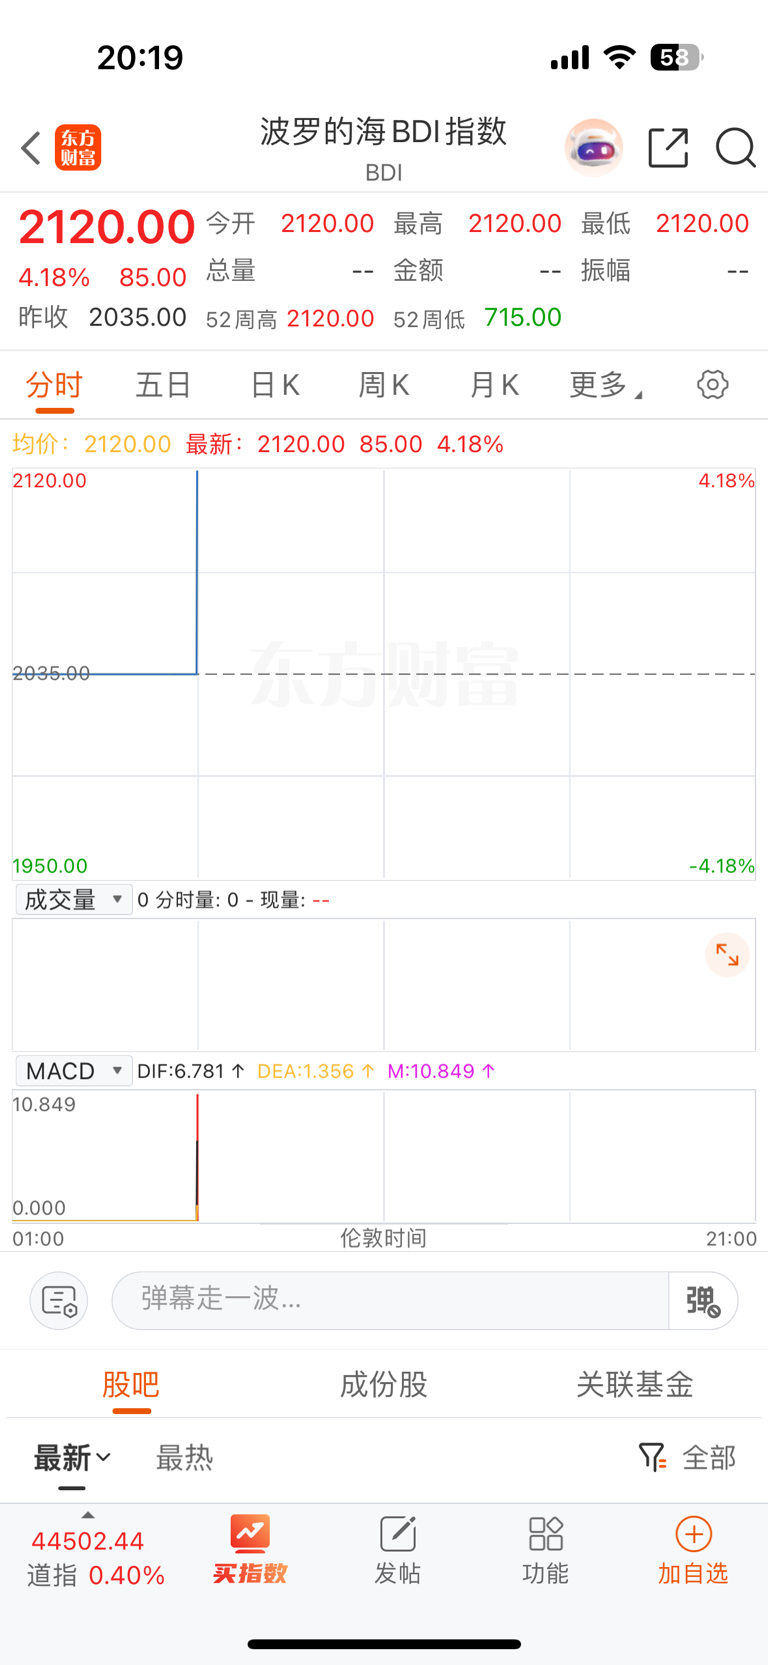Open the MACD indicator dropdown
Screen dimensions: 769x1665
tap(73, 1071)
